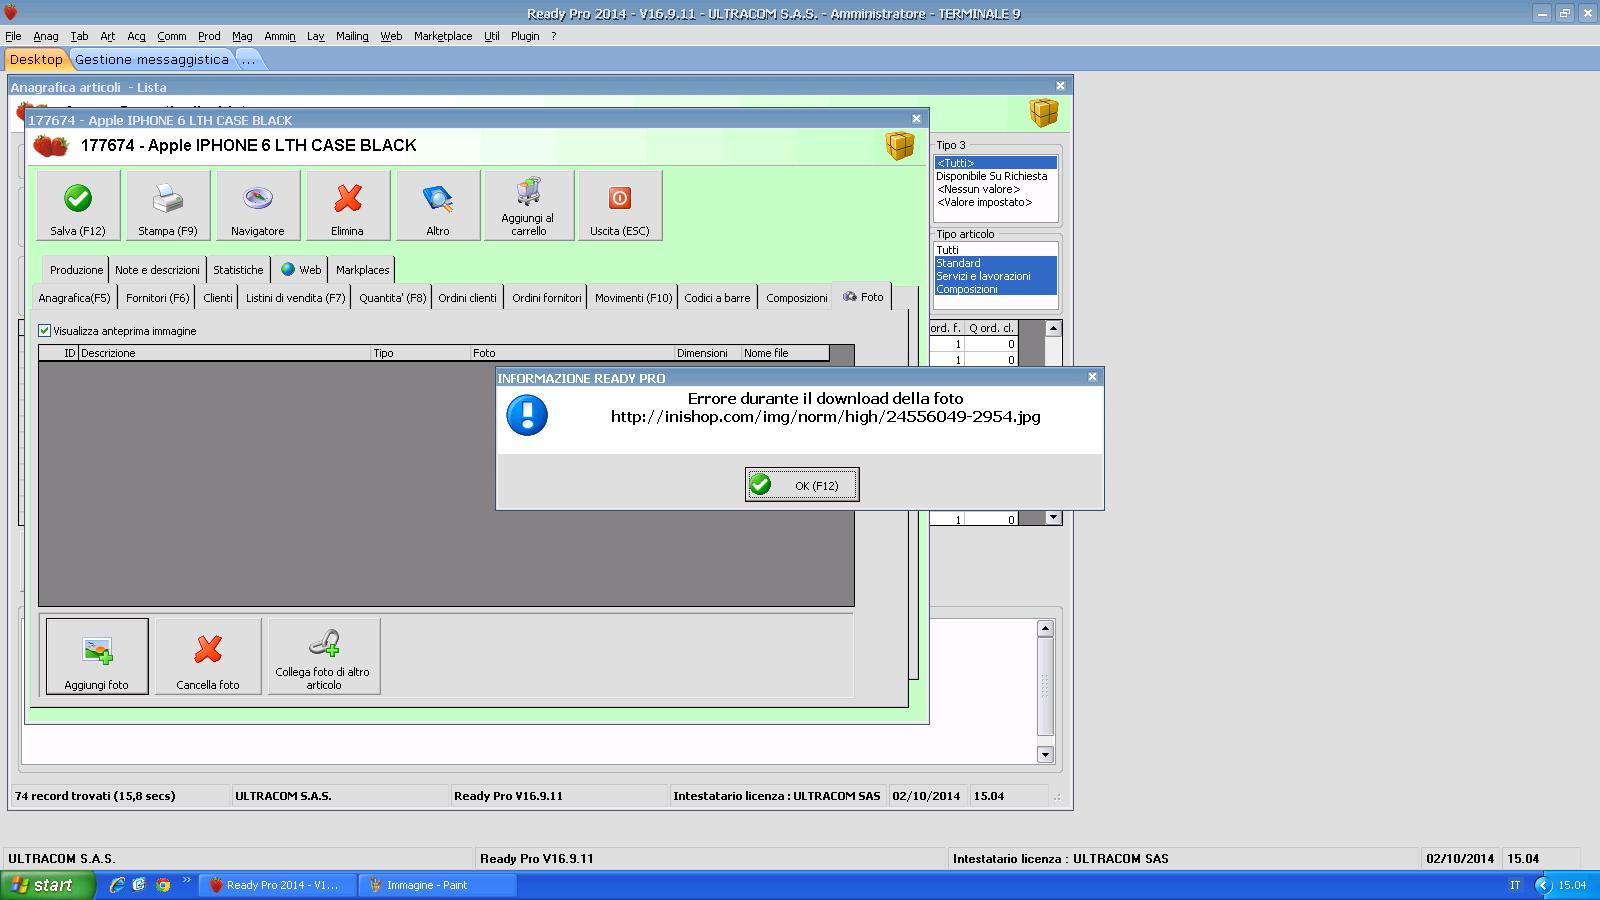
Task: Select <Valore impostato> in Tipo 3 list
Action: coord(995,202)
